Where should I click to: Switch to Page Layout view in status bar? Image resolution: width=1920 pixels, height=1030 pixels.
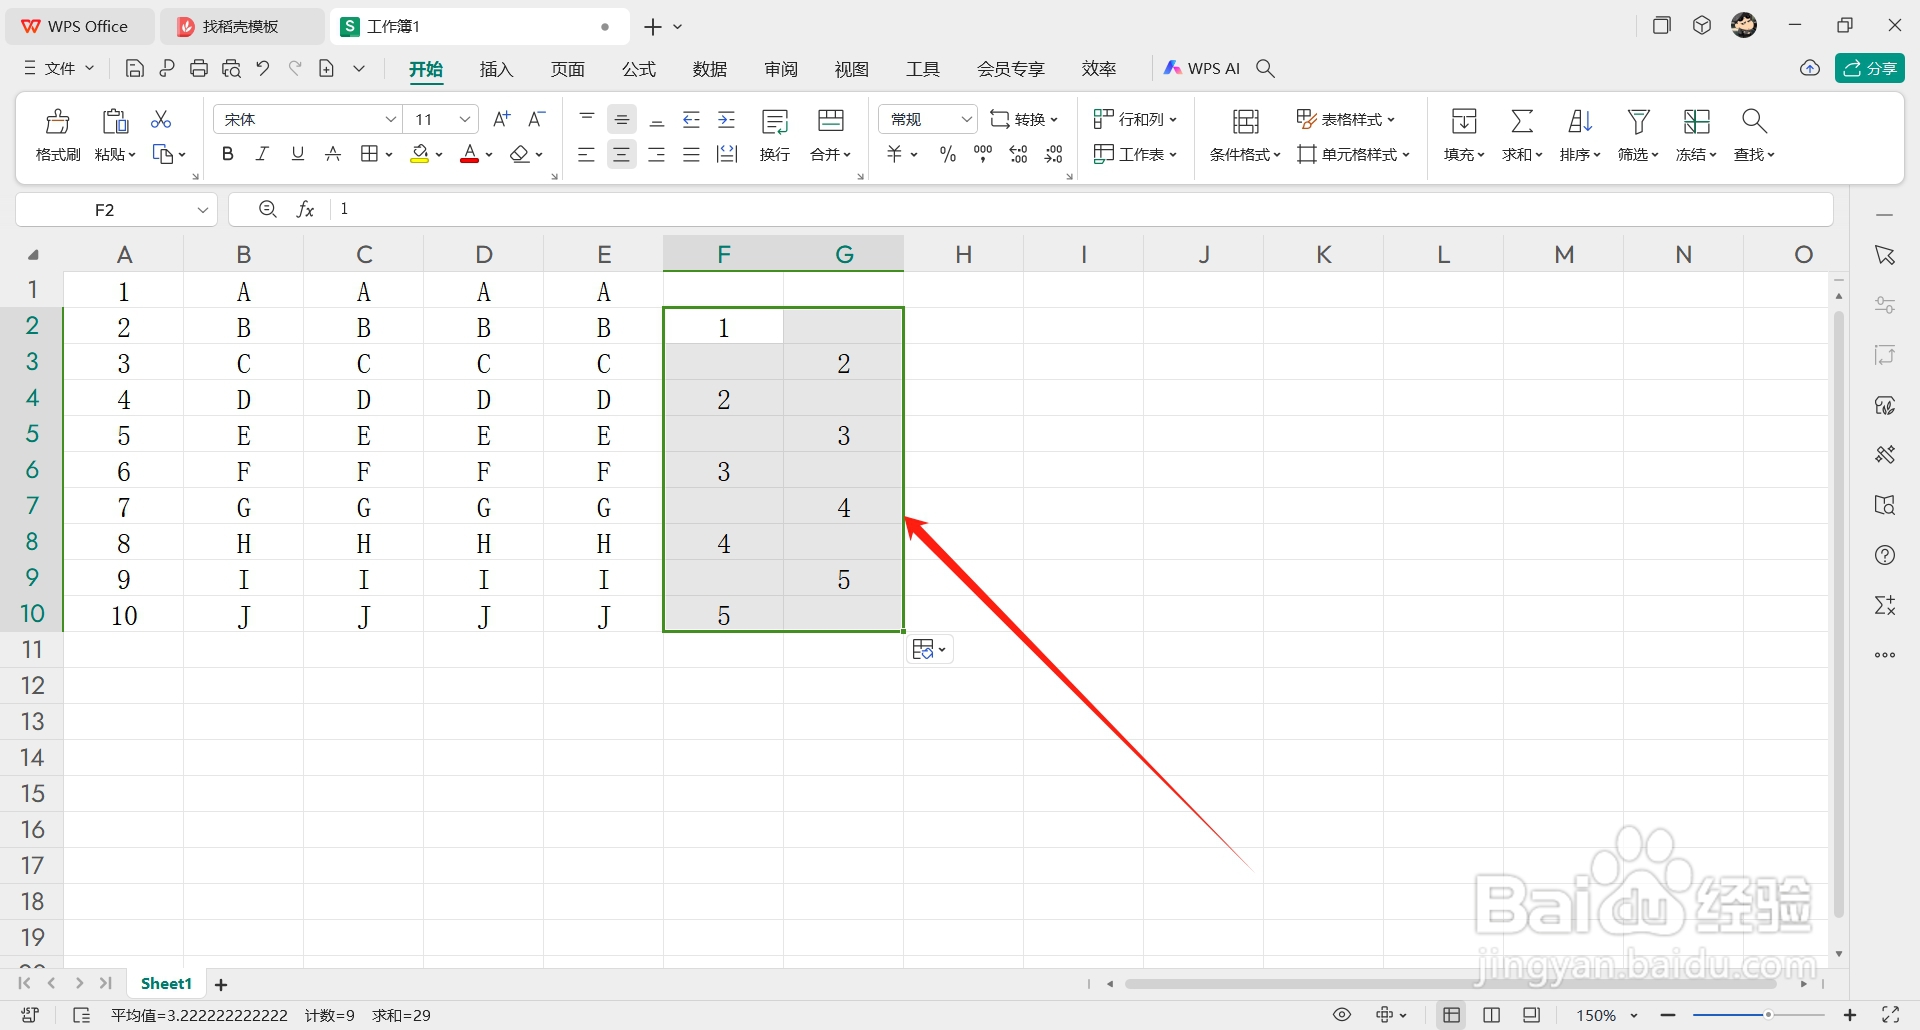(x=1492, y=1015)
